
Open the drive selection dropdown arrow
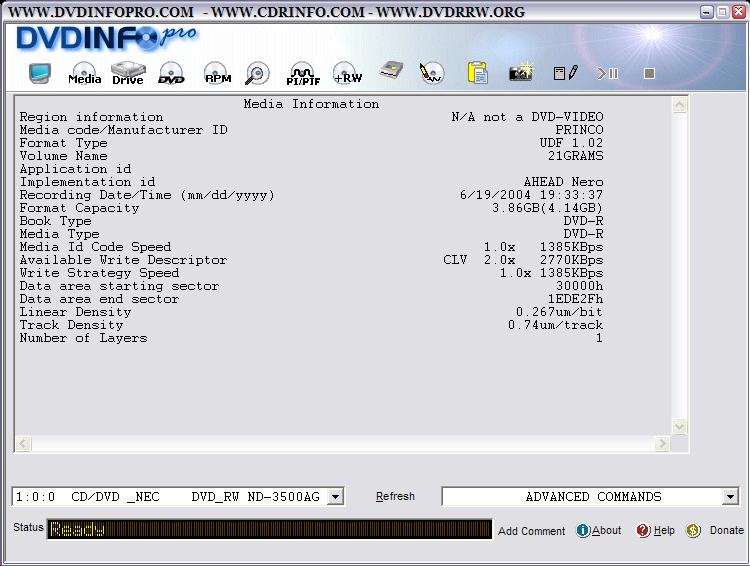coord(335,497)
